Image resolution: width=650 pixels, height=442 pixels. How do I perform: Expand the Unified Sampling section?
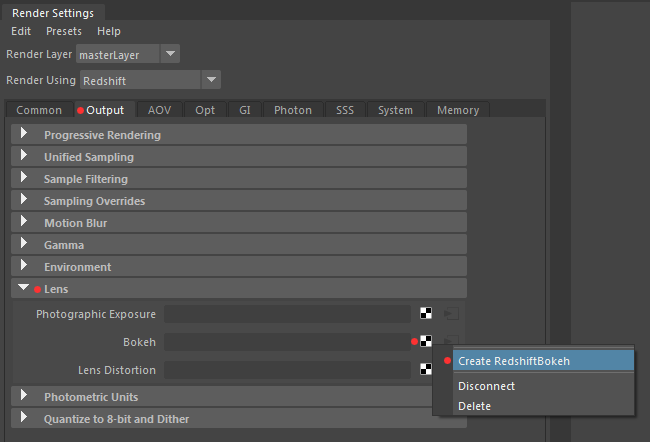pos(239,157)
